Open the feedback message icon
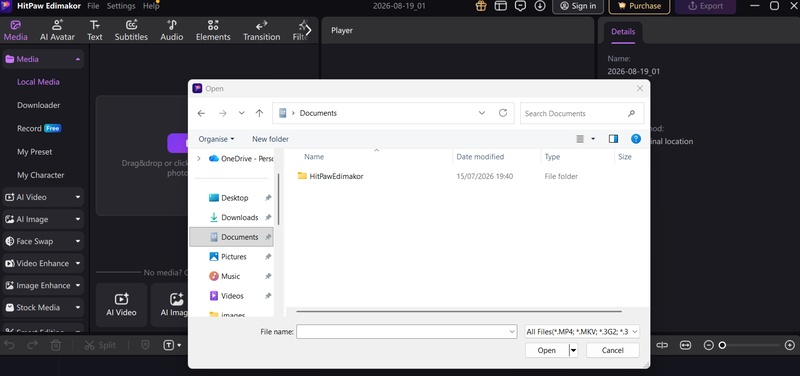Screen dimensions: 800x376 click(x=520, y=6)
